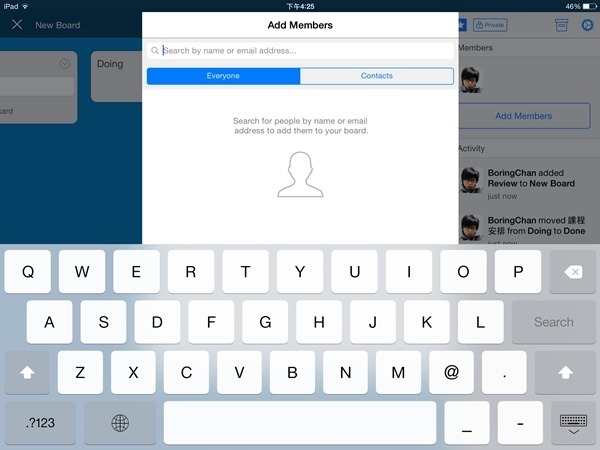600x450 pixels.
Task: Tap the J key
Action: [373, 322]
